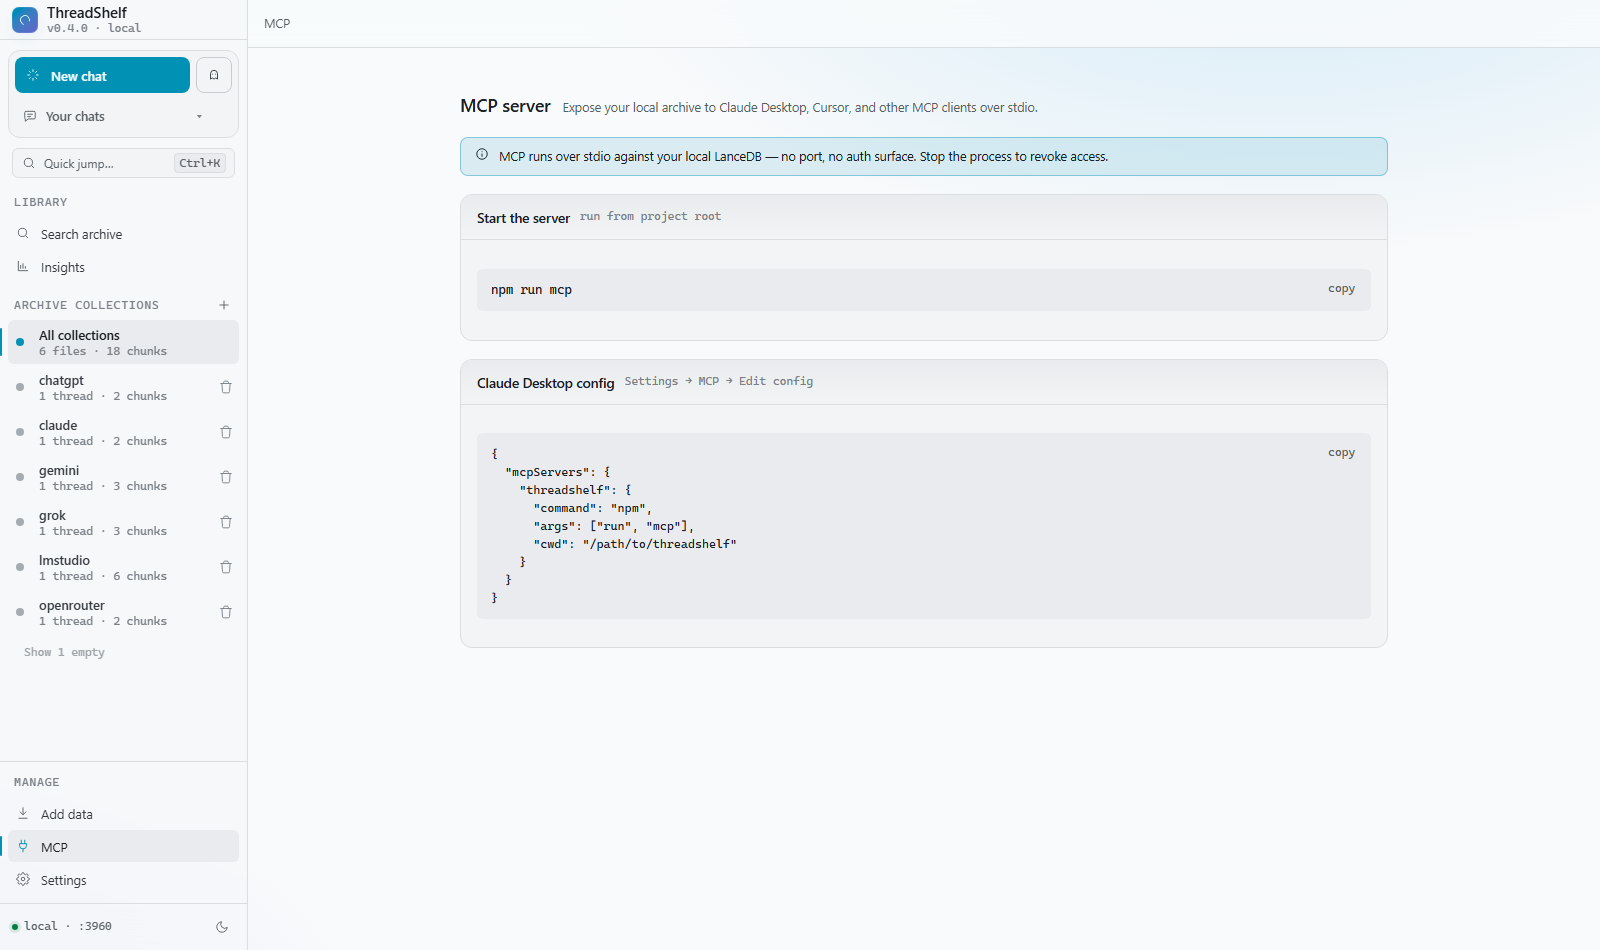Screen dimensions: 1600x950
Task: Click the Settings → MCP → Edit config hint
Action: pos(719,381)
